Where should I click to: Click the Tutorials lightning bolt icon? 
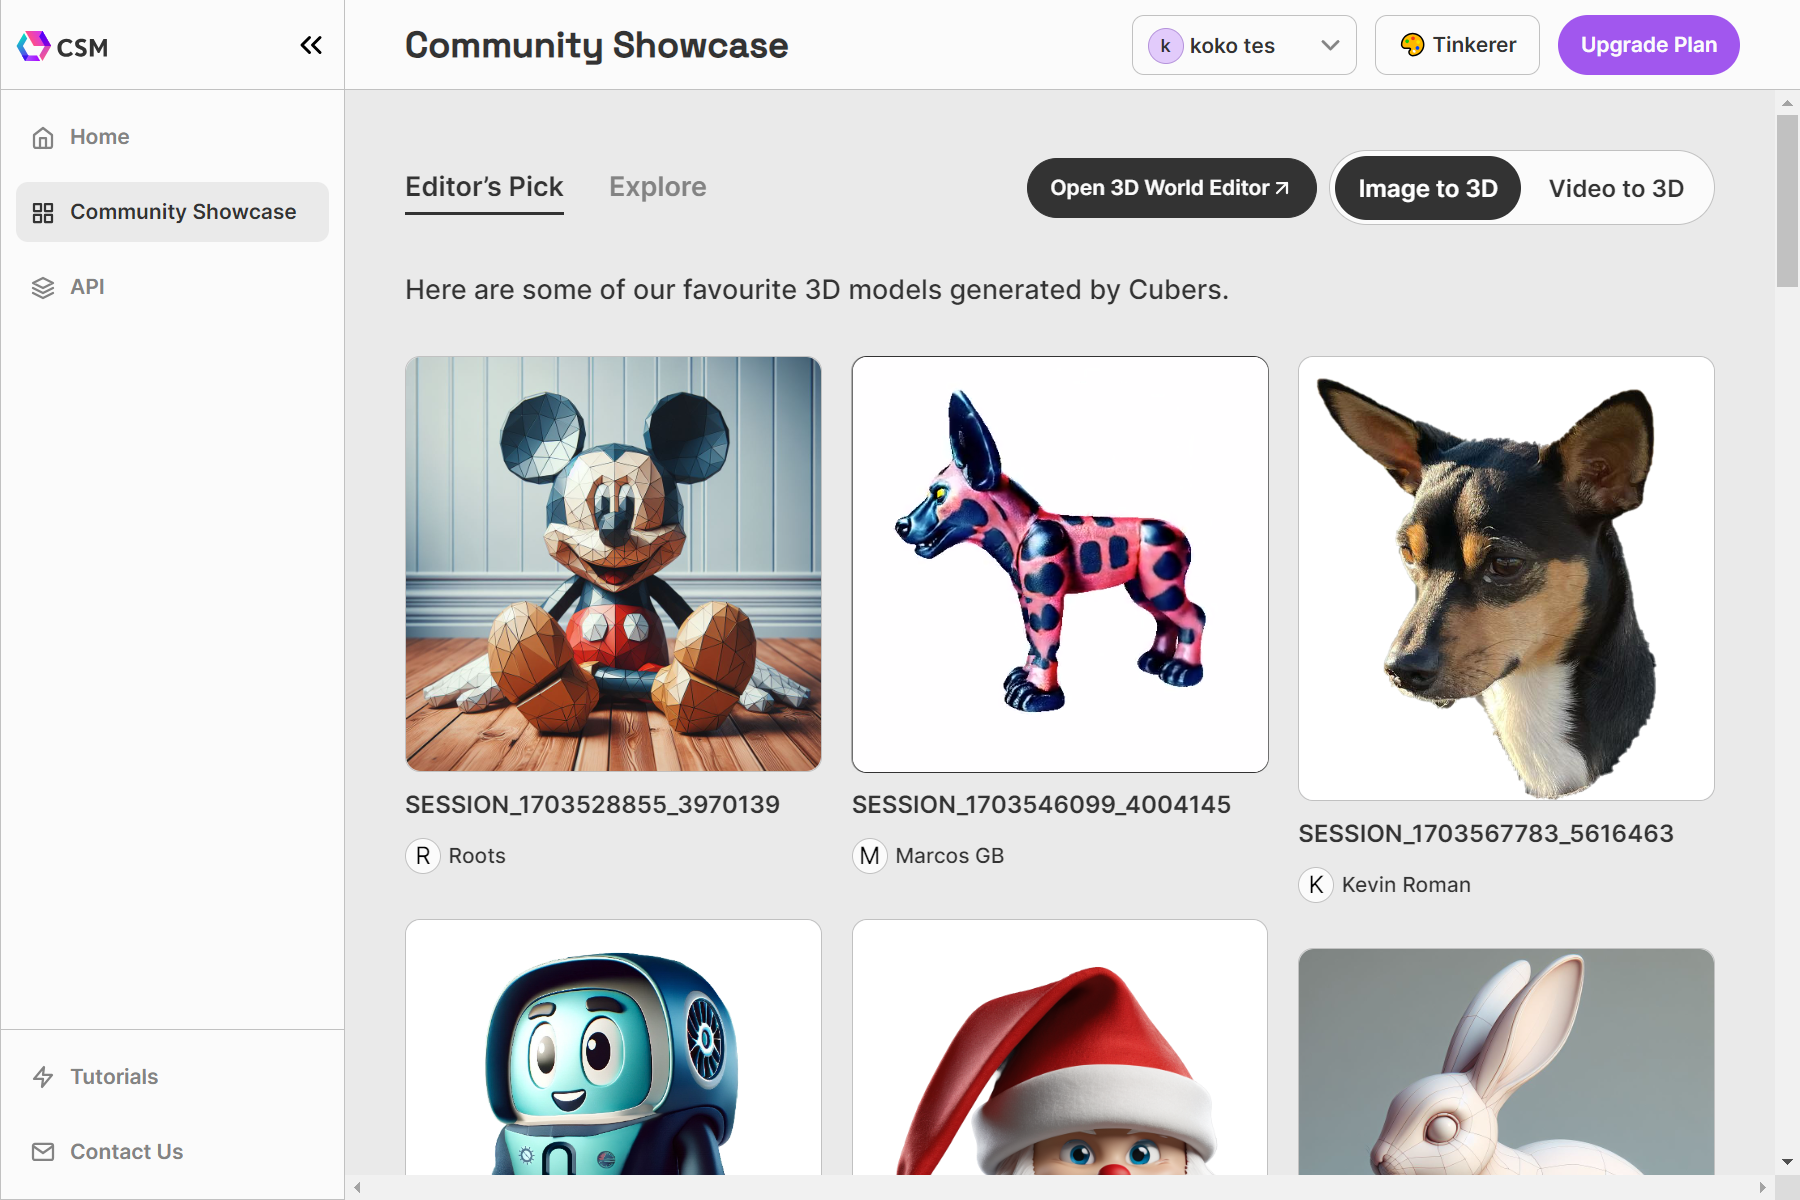(43, 1077)
